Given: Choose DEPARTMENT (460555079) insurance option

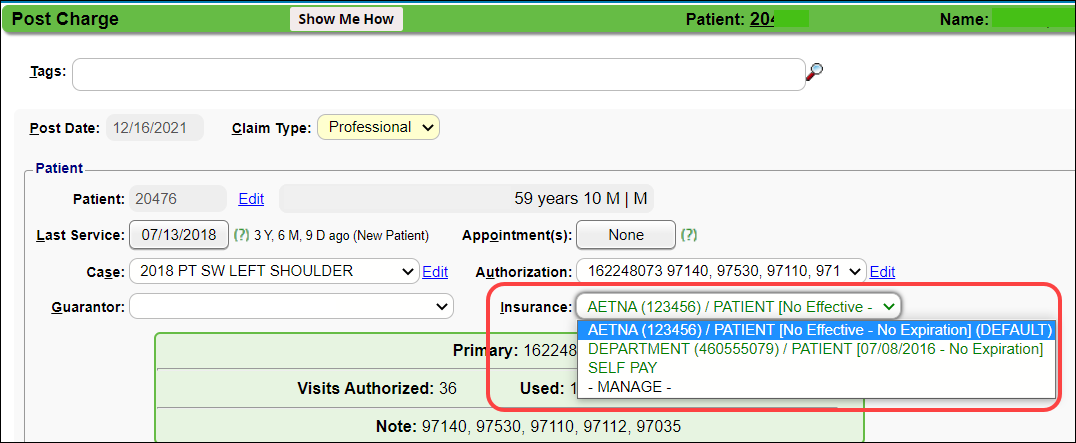Looking at the screenshot, I should point(815,349).
